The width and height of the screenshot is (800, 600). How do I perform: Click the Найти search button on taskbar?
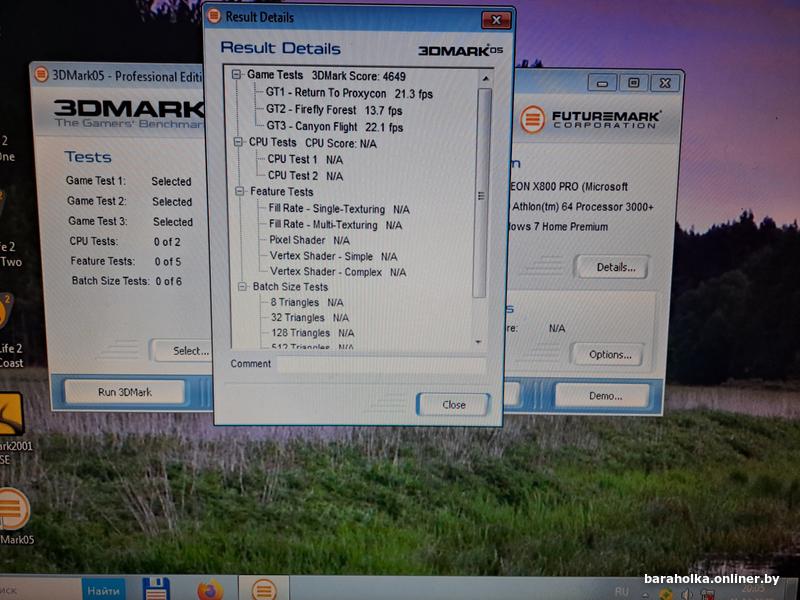[104, 590]
